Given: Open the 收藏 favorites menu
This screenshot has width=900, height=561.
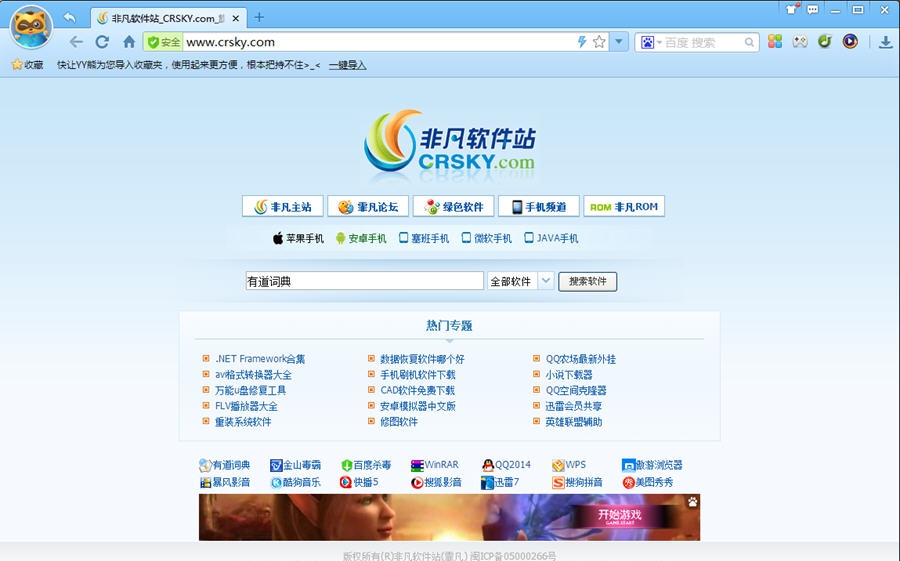Looking at the screenshot, I should pyautogui.click(x=28, y=65).
